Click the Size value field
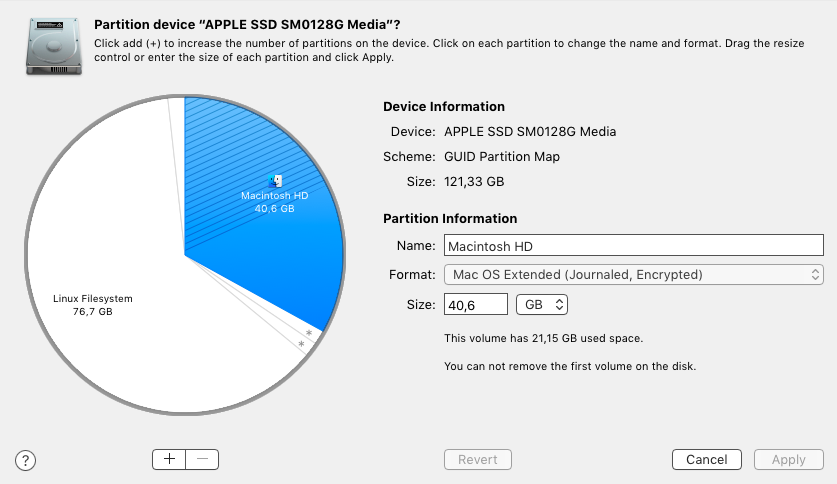 pyautogui.click(x=476, y=304)
